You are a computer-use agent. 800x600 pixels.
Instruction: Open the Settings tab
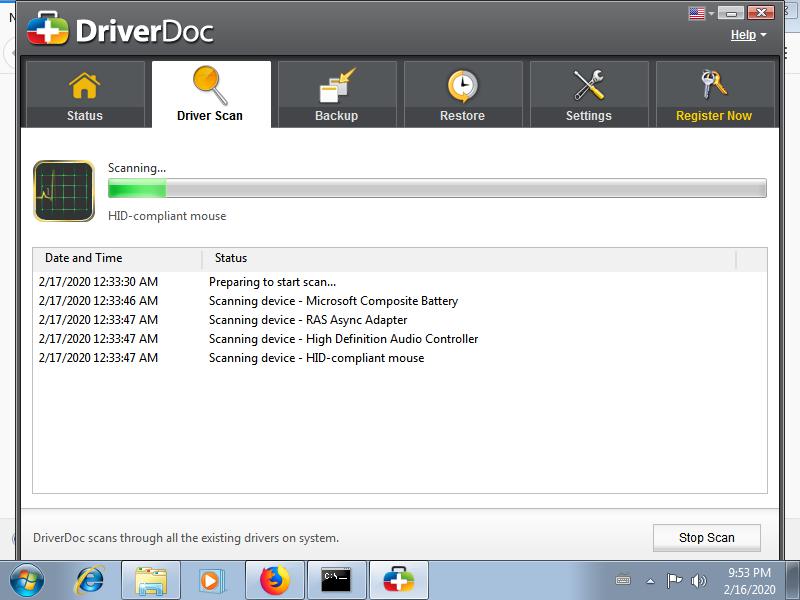point(589,94)
